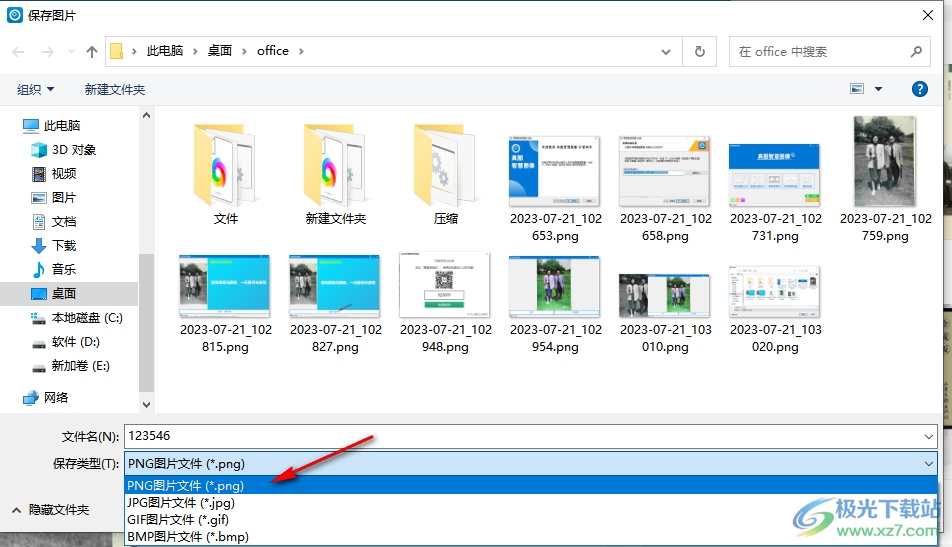Image resolution: width=952 pixels, height=547 pixels.
Task: Choose GIF图片文件 (*.gif) file type
Action: pos(178,520)
